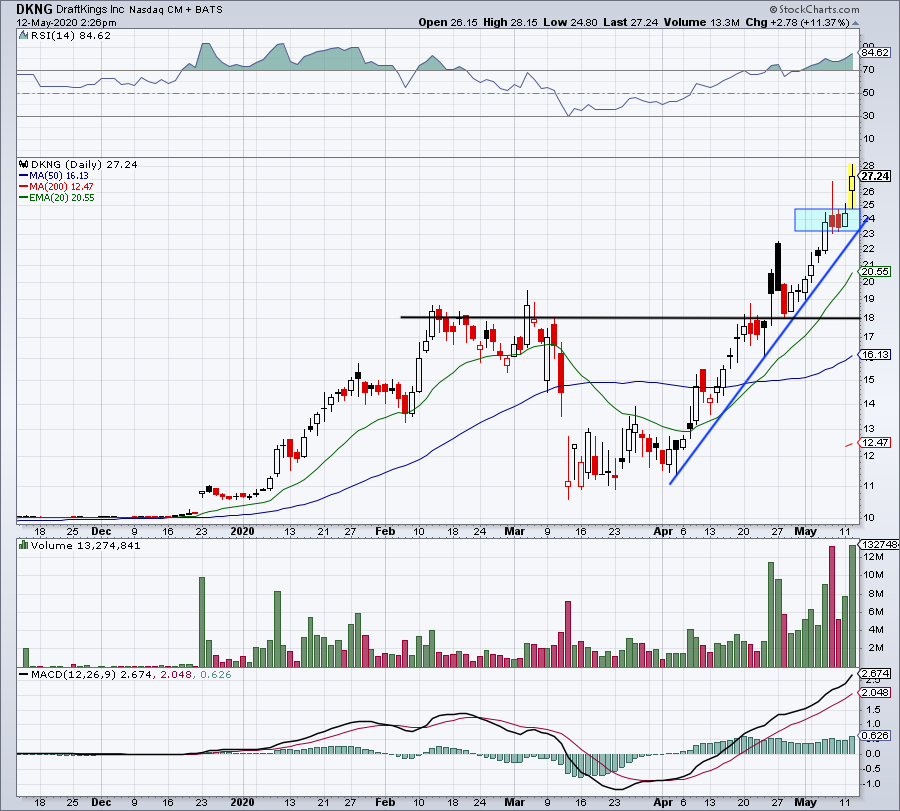Click the black line marker before MACD(12,26,9)

pyautogui.click(x=24, y=674)
